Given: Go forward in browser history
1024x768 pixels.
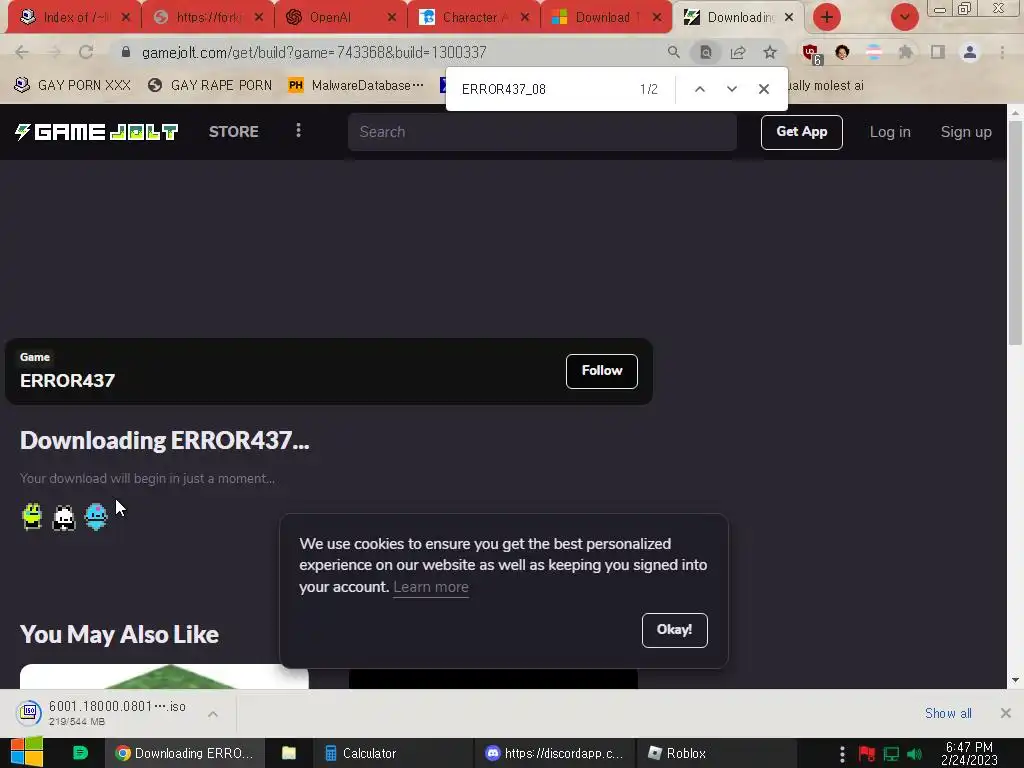Looking at the screenshot, I should pos(55,52).
